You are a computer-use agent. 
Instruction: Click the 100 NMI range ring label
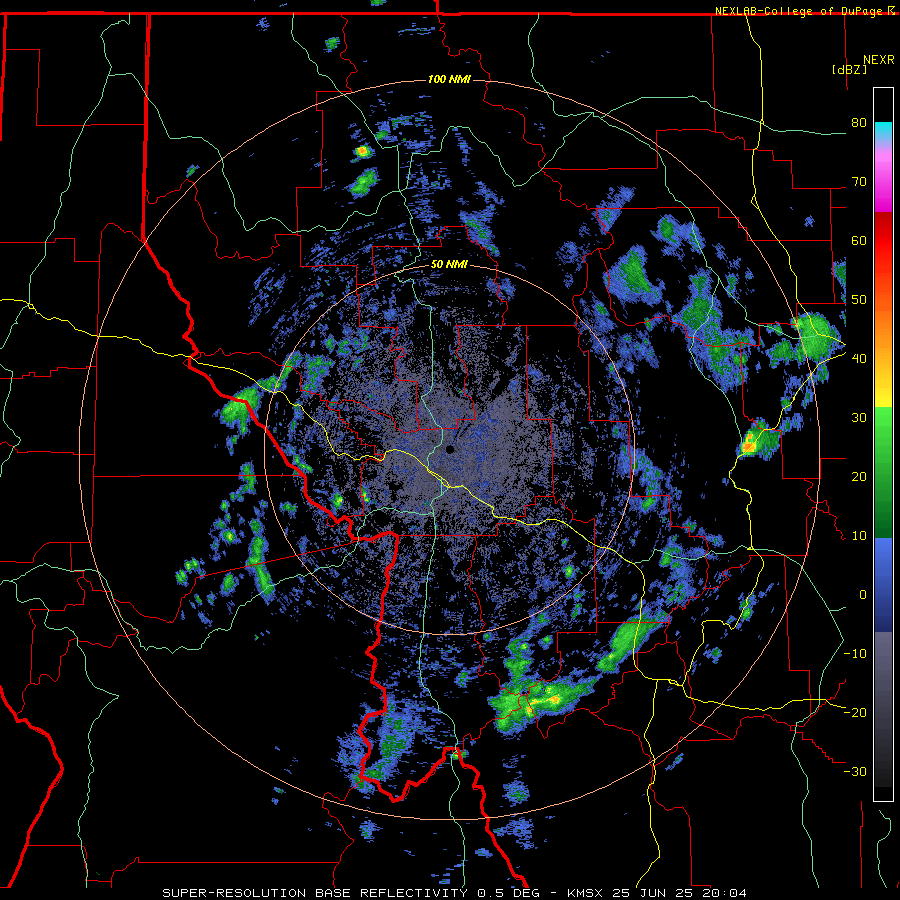pyautogui.click(x=449, y=79)
